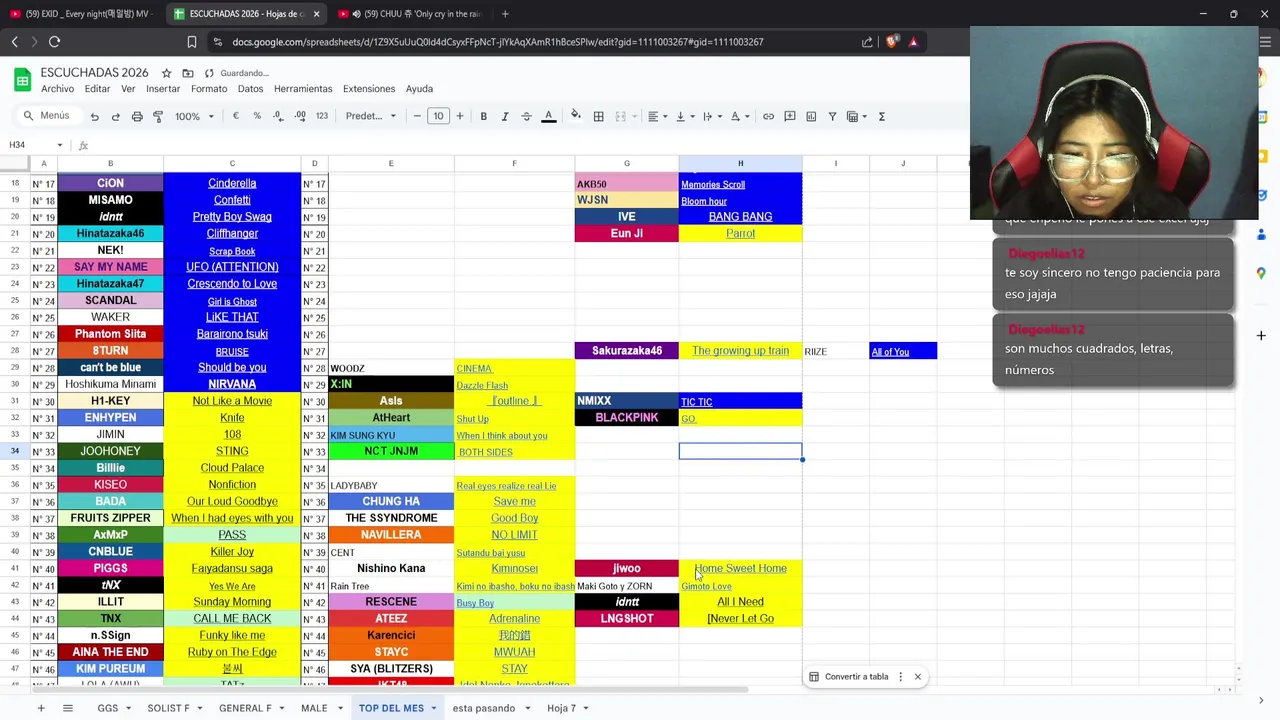Switch to the GENERAL F sheet tab
This screenshot has height=720, width=1280.
(245, 708)
